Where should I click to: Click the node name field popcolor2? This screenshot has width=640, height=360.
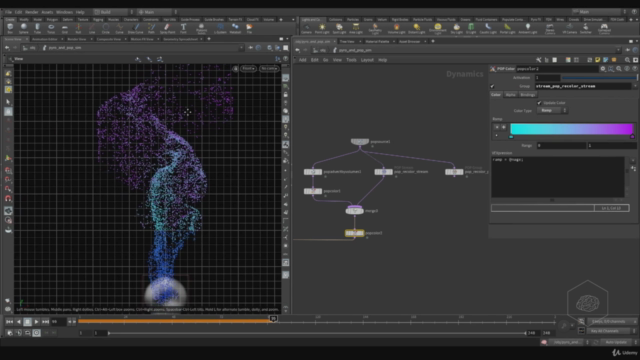click(x=557, y=69)
